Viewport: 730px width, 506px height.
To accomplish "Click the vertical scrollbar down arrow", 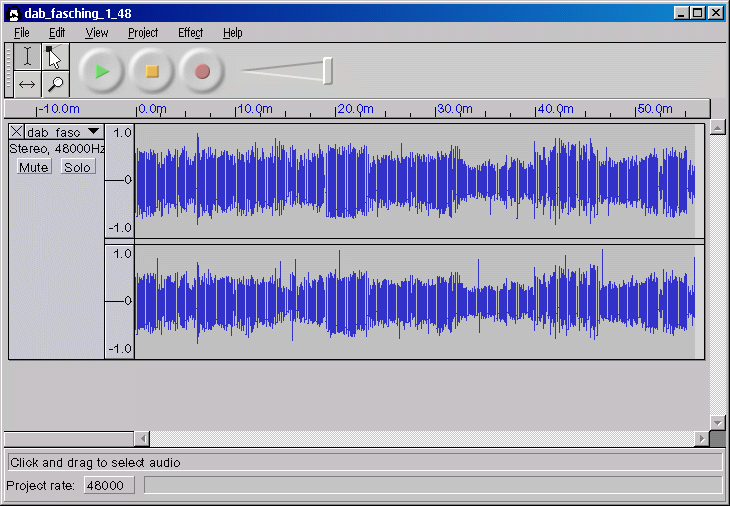I will pos(717,423).
